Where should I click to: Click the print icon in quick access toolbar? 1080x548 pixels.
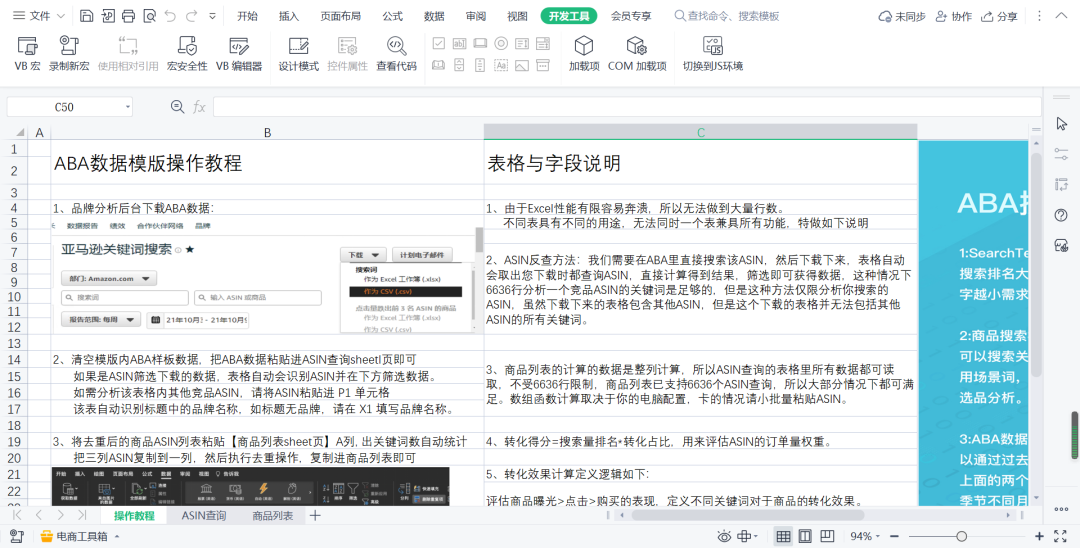tap(128, 16)
